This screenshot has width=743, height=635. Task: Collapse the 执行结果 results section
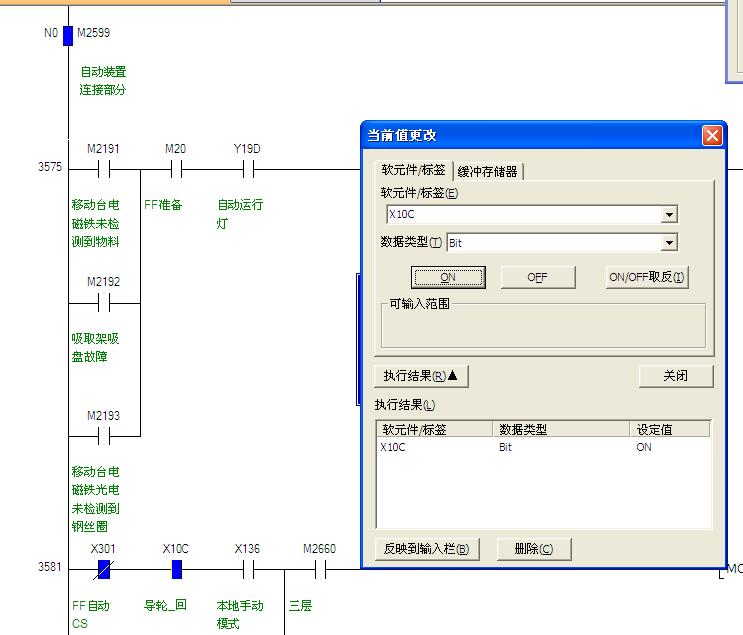(420, 376)
